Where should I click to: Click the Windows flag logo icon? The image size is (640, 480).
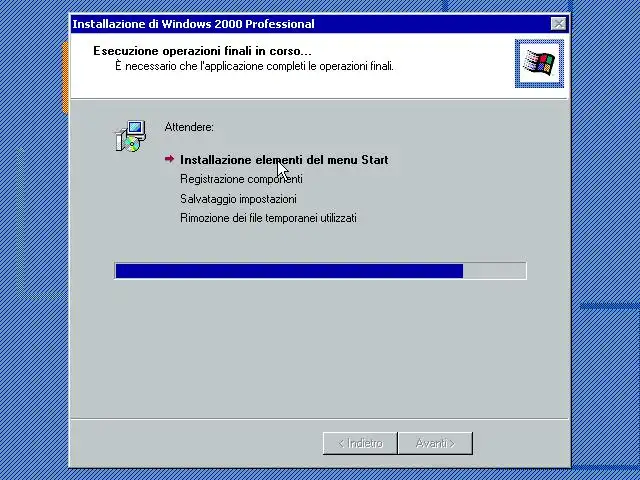point(539,64)
